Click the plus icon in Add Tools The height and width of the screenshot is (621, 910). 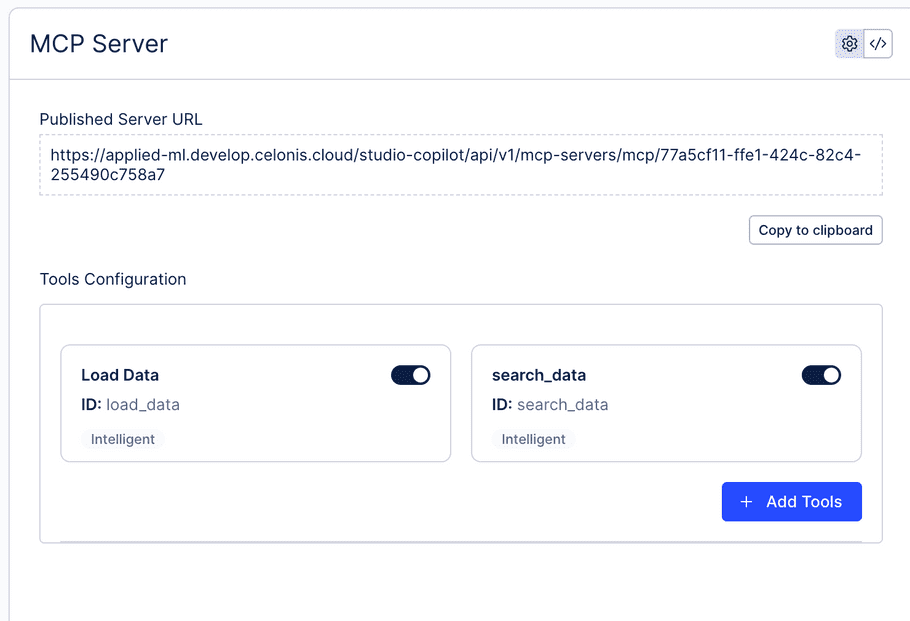(x=746, y=502)
